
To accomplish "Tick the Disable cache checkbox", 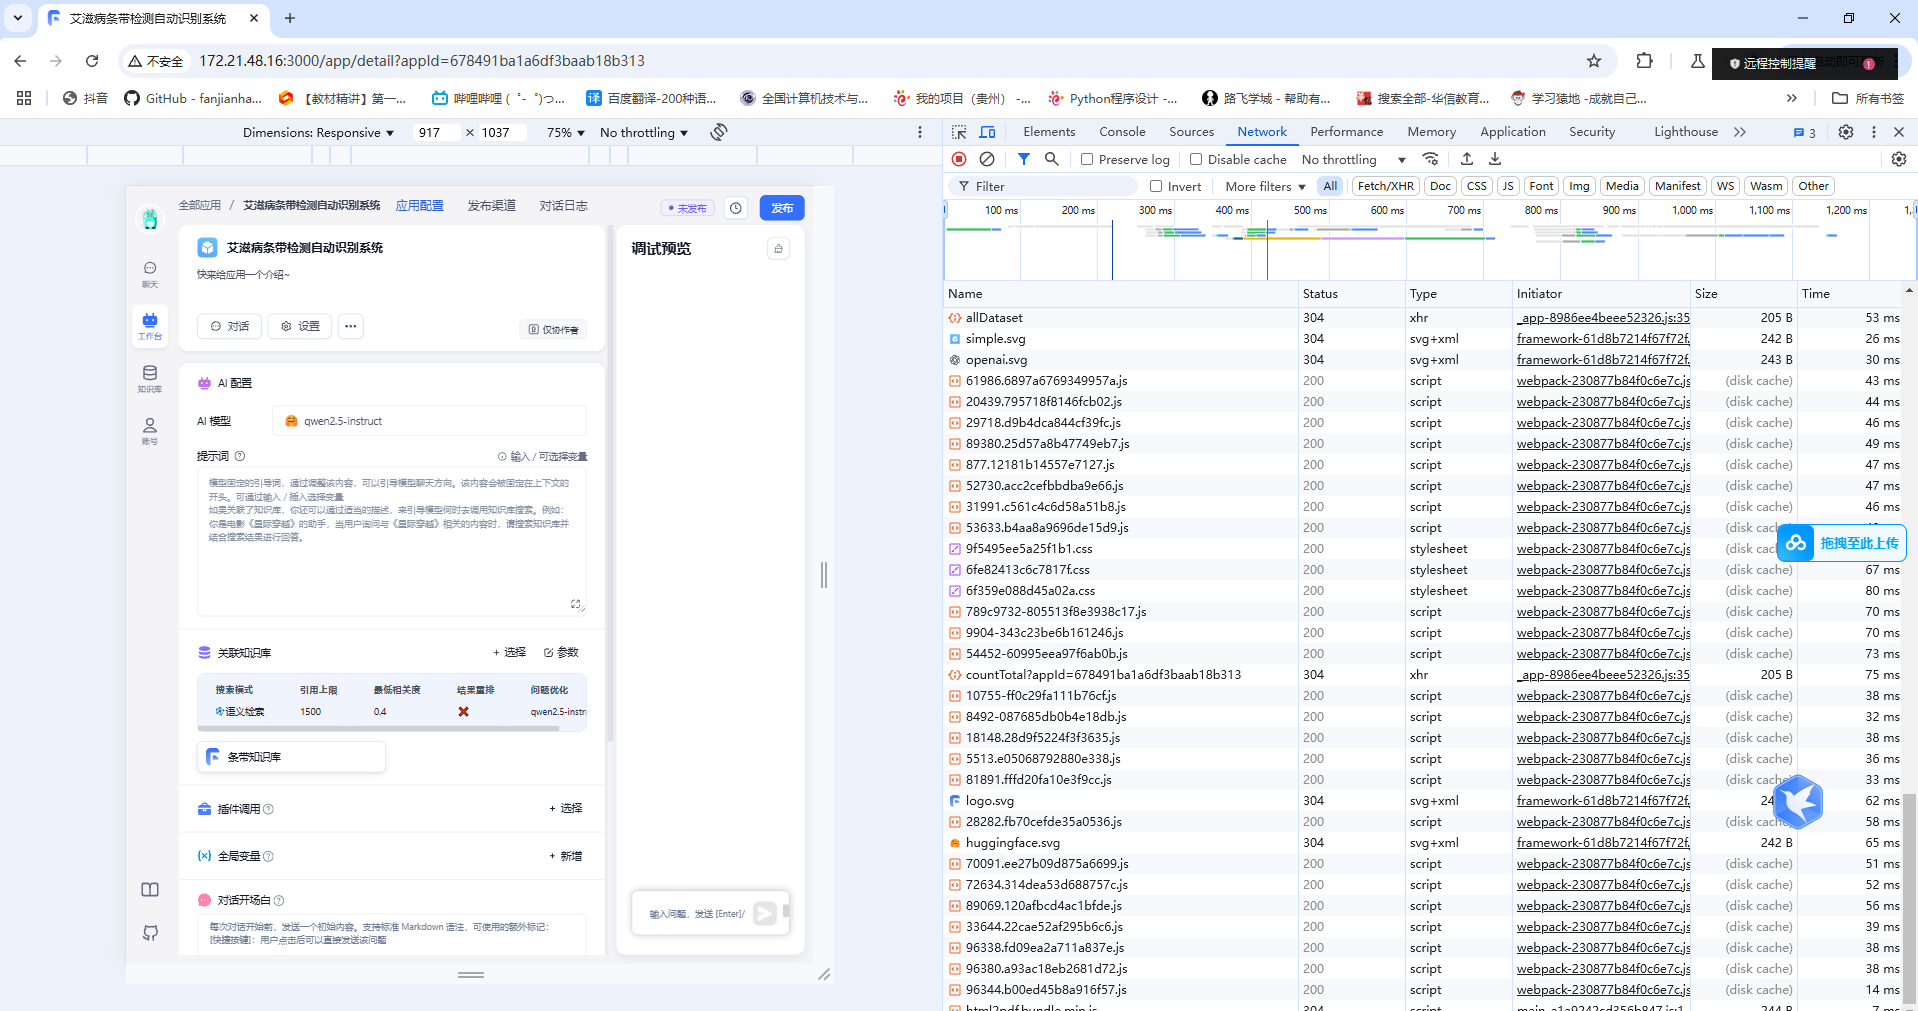I will click(x=1196, y=160).
